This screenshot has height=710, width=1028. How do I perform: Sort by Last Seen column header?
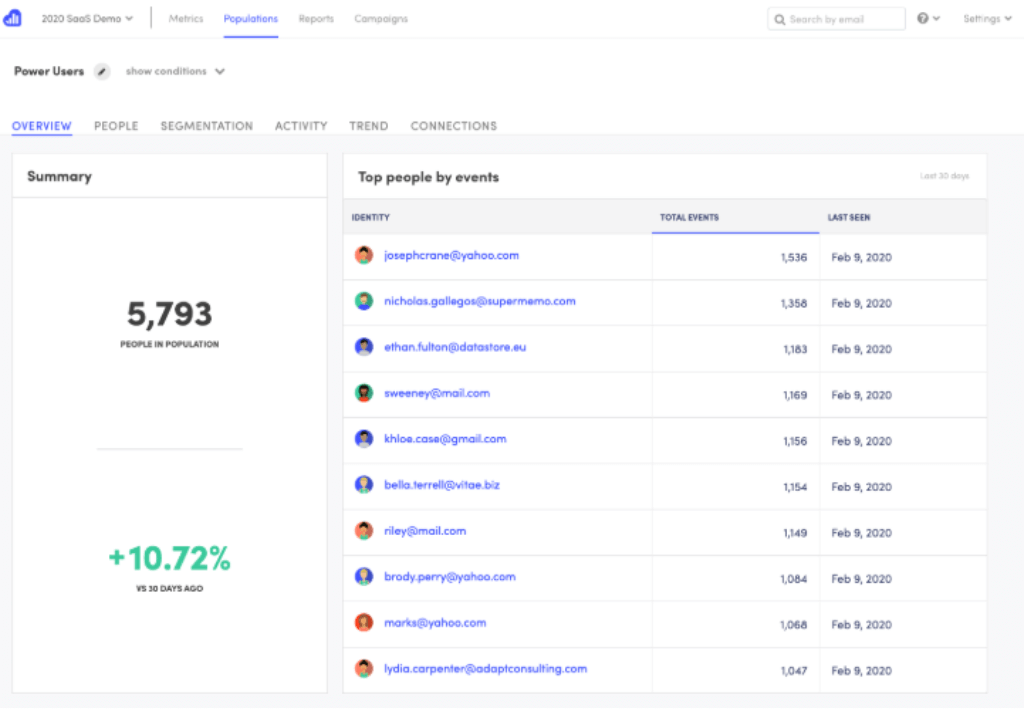849,218
